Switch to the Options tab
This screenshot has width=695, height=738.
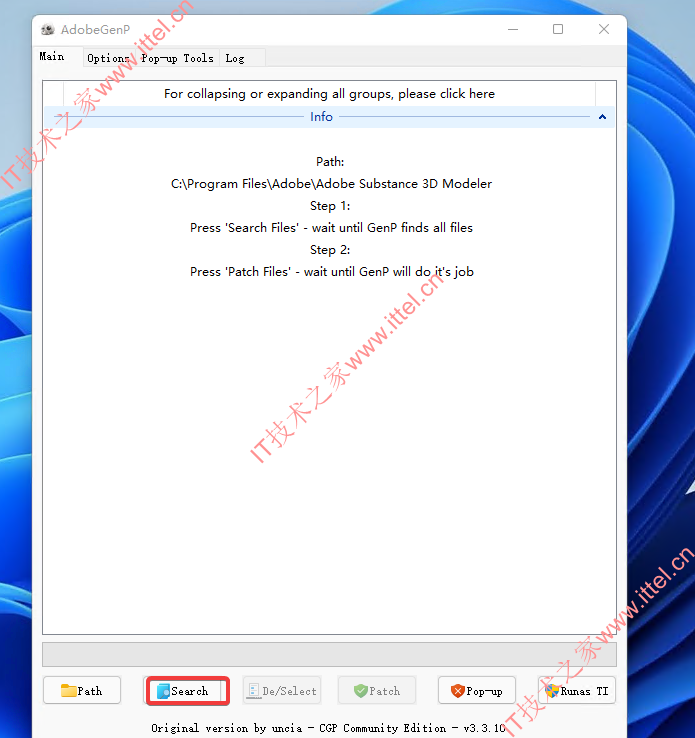tap(110, 58)
